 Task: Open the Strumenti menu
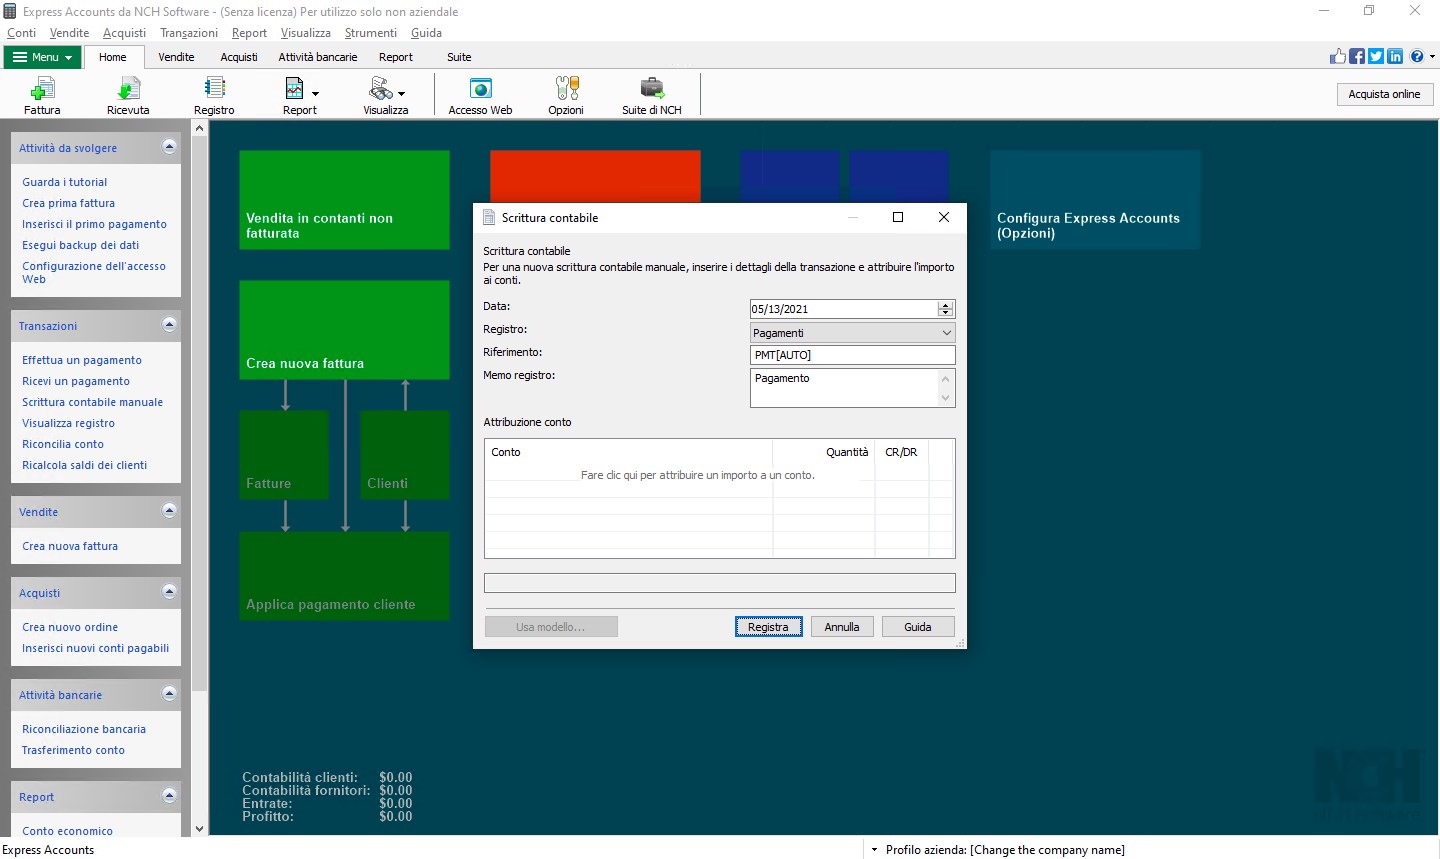click(x=371, y=33)
